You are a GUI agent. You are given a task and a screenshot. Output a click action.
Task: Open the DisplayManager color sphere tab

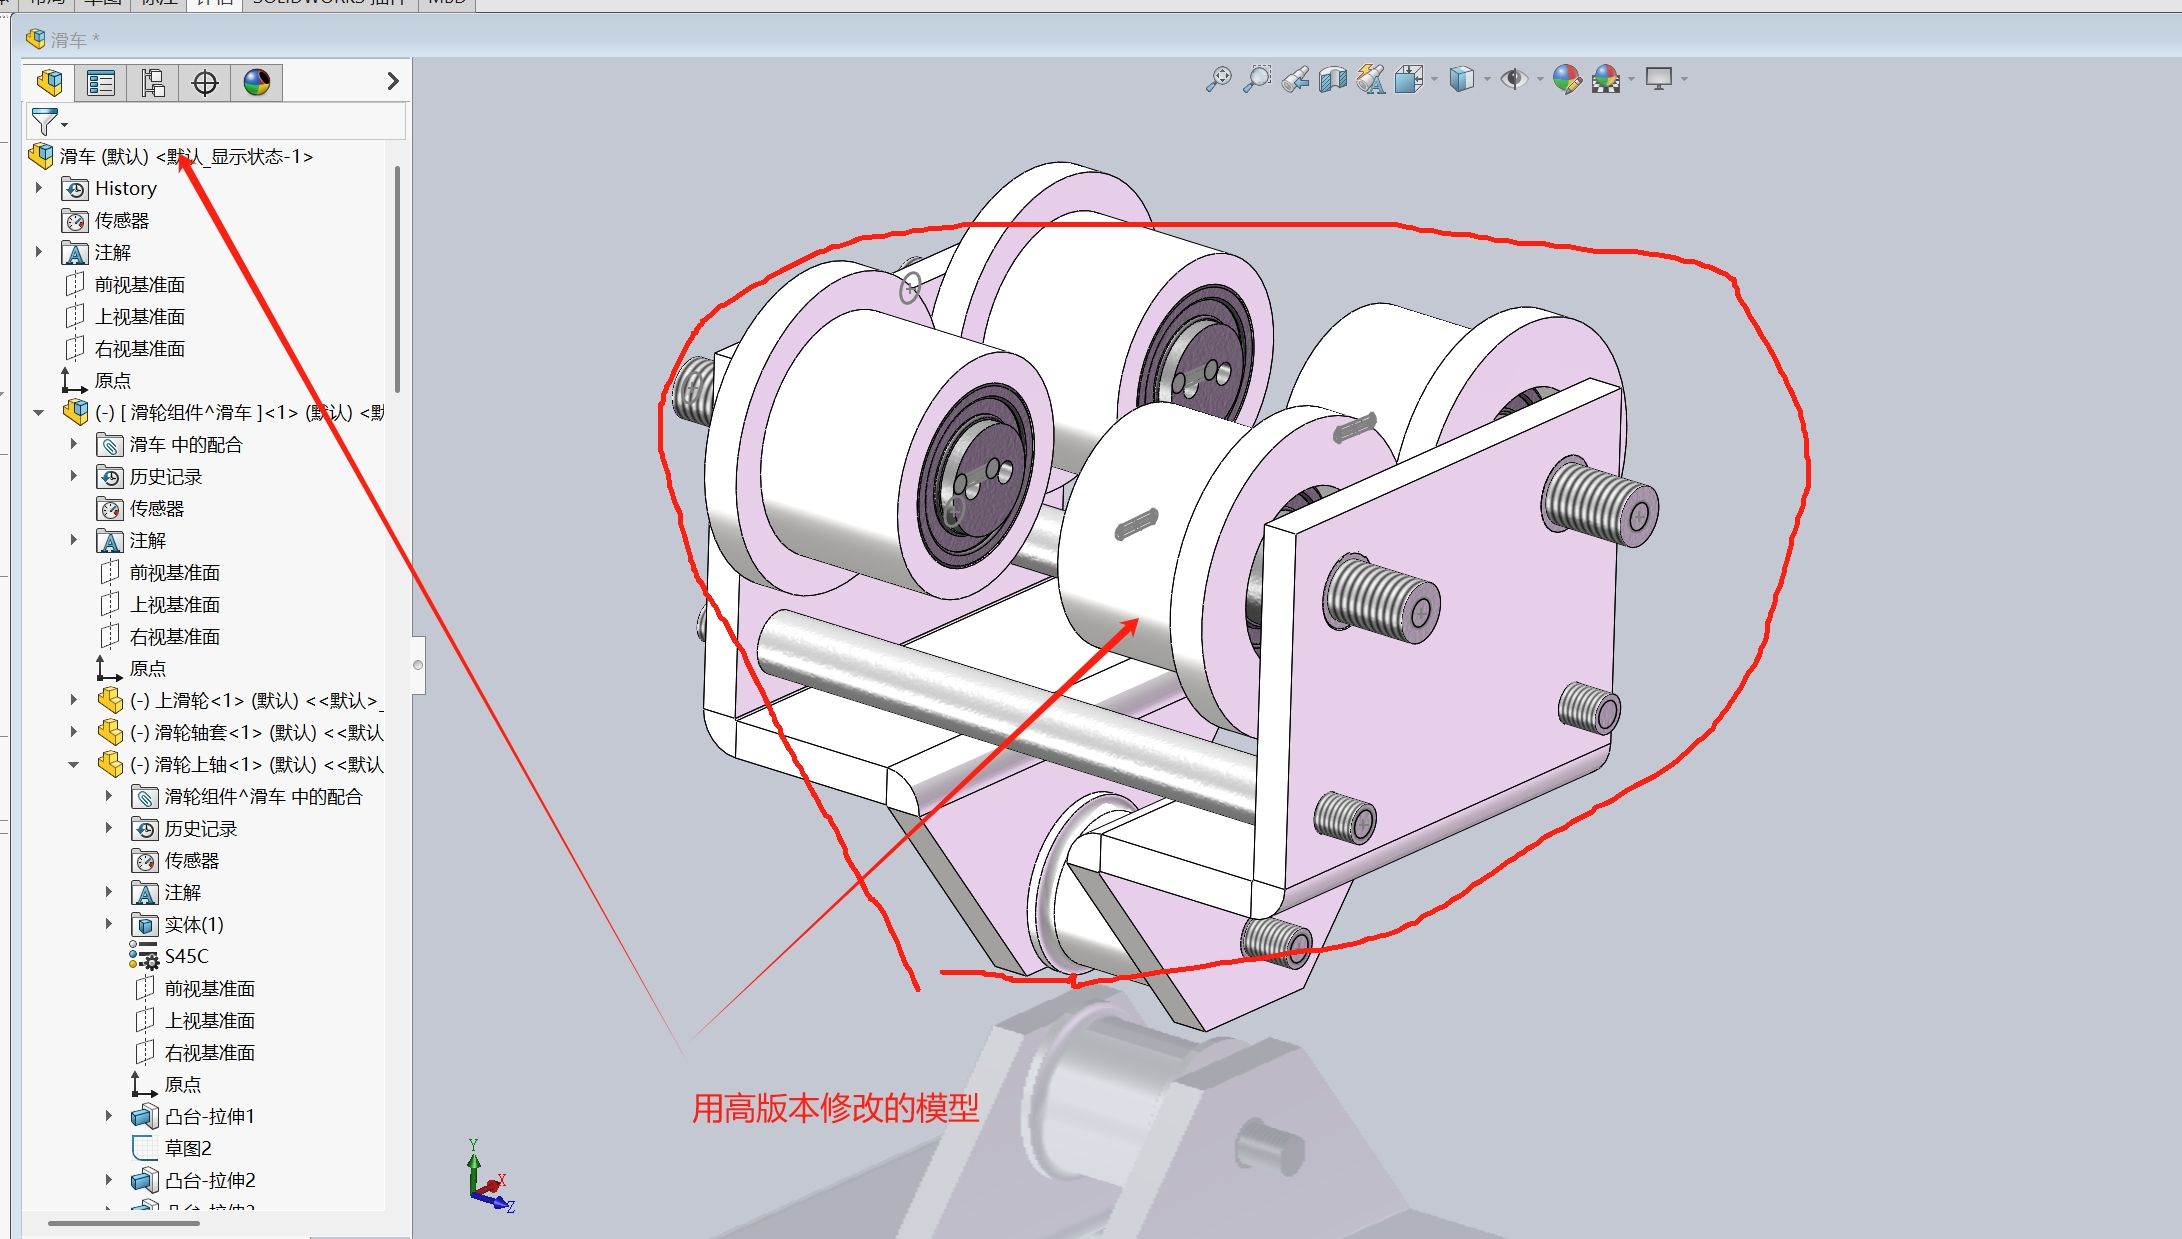(257, 82)
